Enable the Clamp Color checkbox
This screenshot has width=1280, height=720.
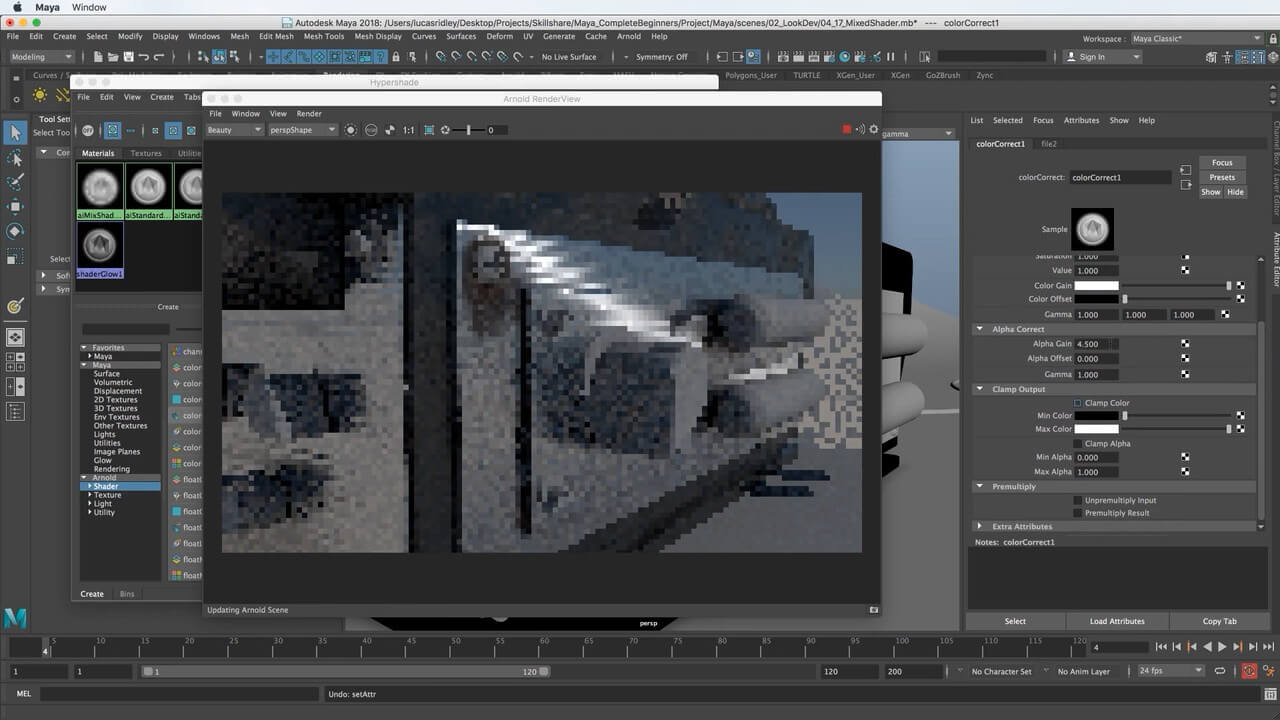tap(1078, 403)
